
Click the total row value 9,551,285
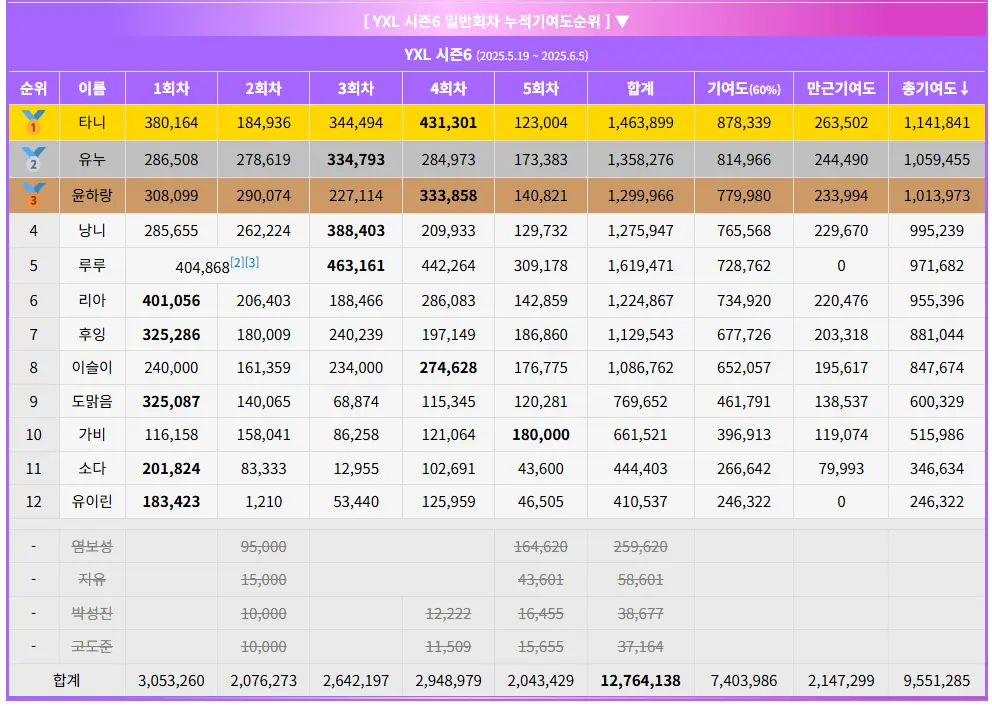pyautogui.click(x=936, y=681)
